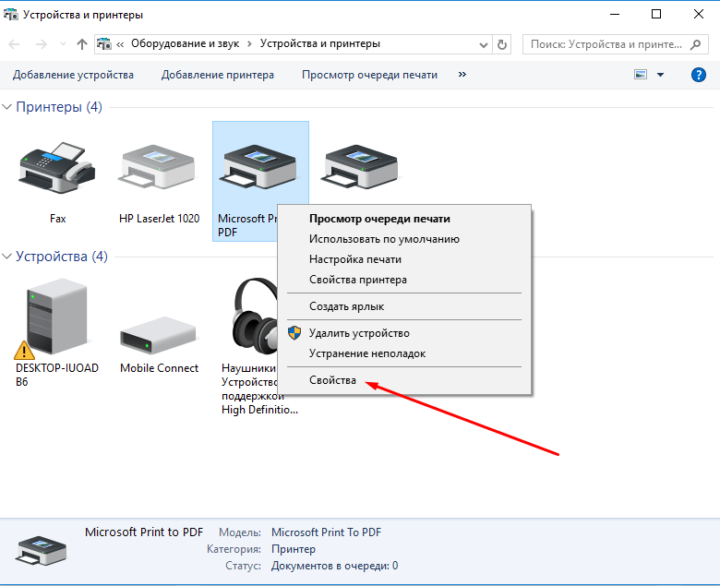Choose Свойства in the context menu

pos(332,380)
